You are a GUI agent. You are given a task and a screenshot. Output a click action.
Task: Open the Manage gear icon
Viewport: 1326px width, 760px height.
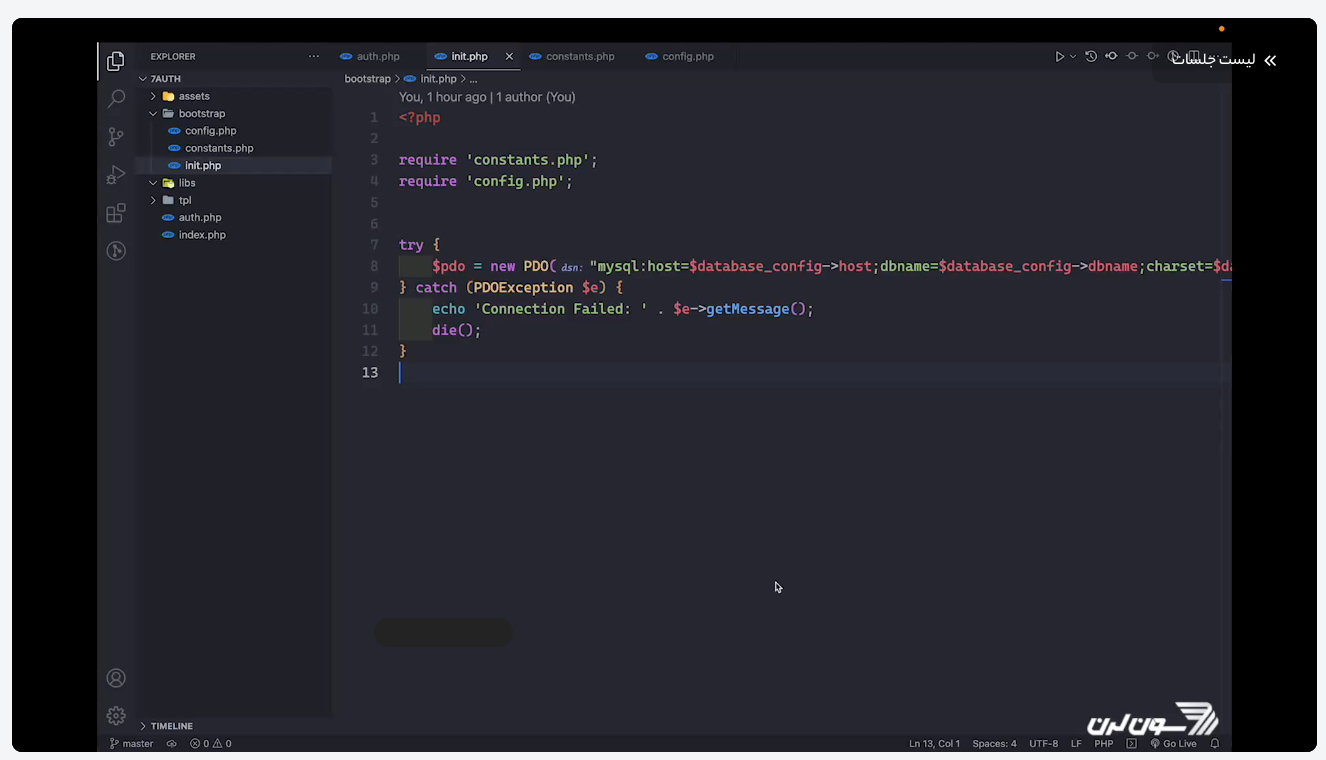coord(116,715)
